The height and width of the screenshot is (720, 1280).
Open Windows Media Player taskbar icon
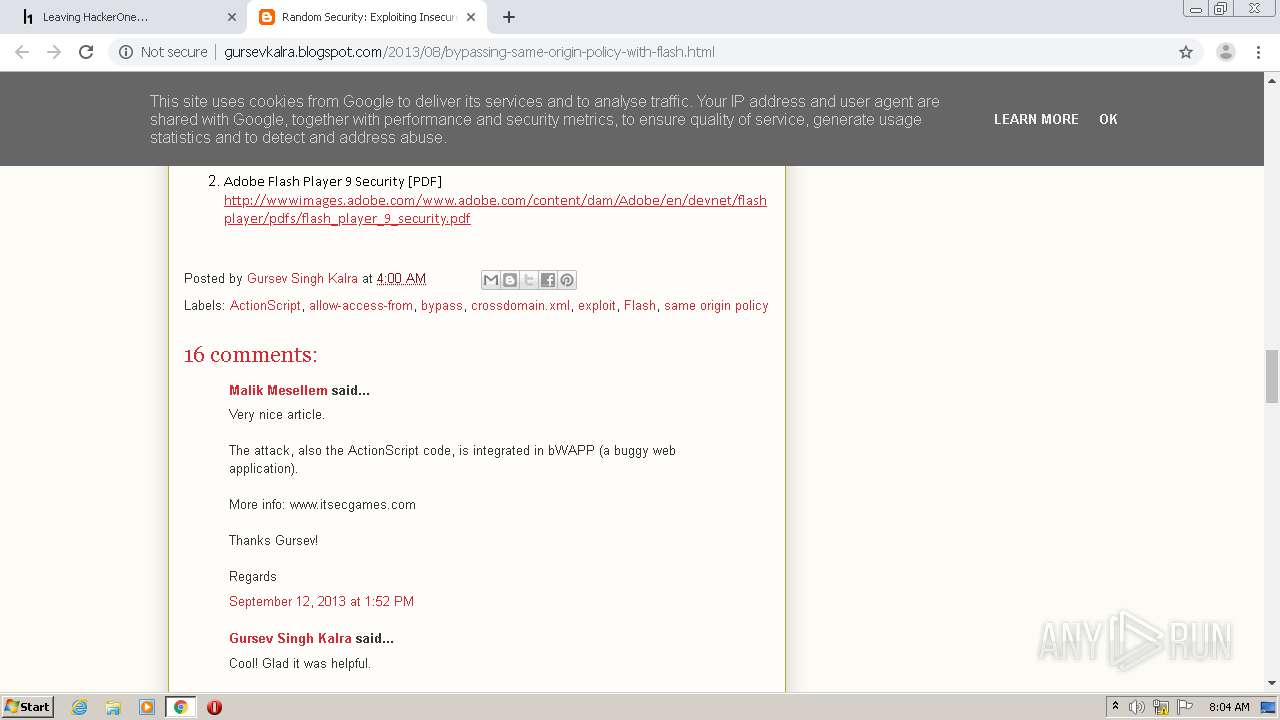[x=147, y=707]
